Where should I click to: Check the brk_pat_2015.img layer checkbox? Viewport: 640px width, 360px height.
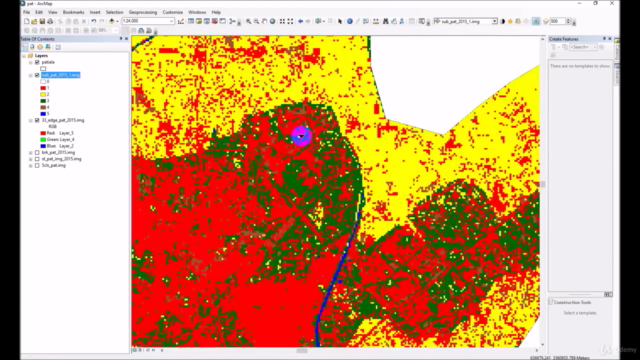(x=37, y=153)
